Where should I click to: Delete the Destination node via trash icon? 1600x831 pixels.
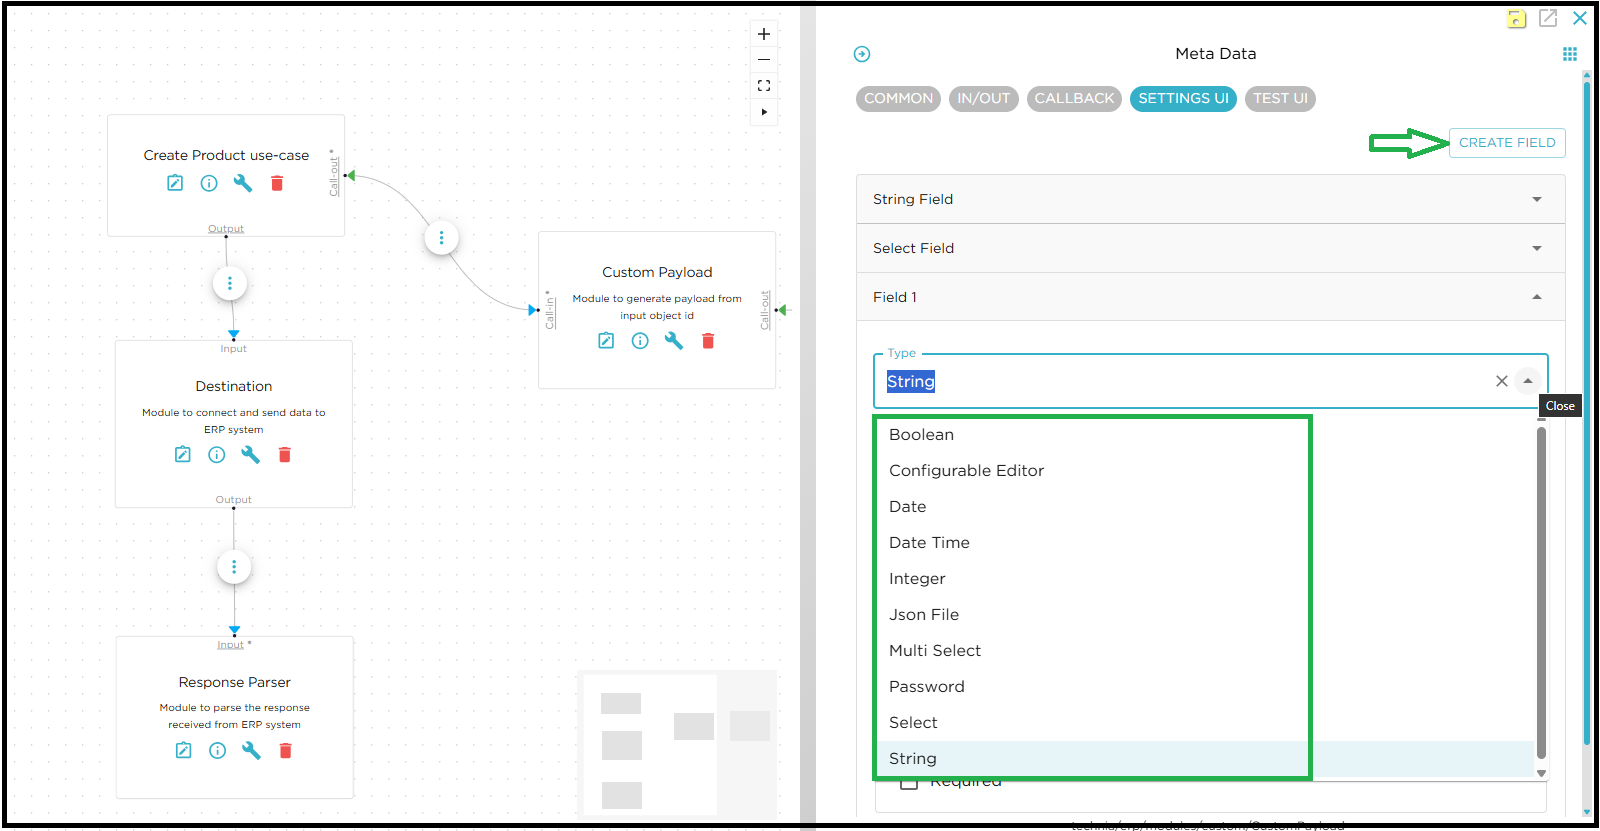(284, 455)
